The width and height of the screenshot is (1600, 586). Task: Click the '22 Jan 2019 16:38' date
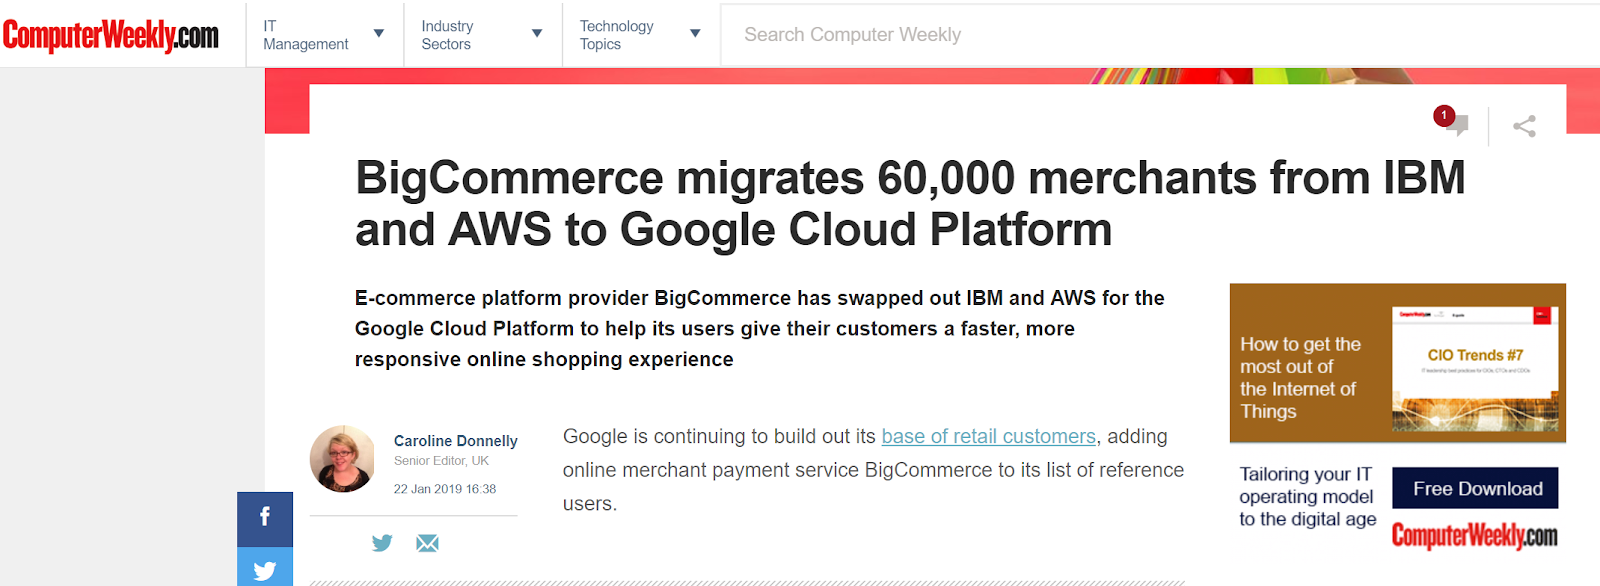pos(445,489)
